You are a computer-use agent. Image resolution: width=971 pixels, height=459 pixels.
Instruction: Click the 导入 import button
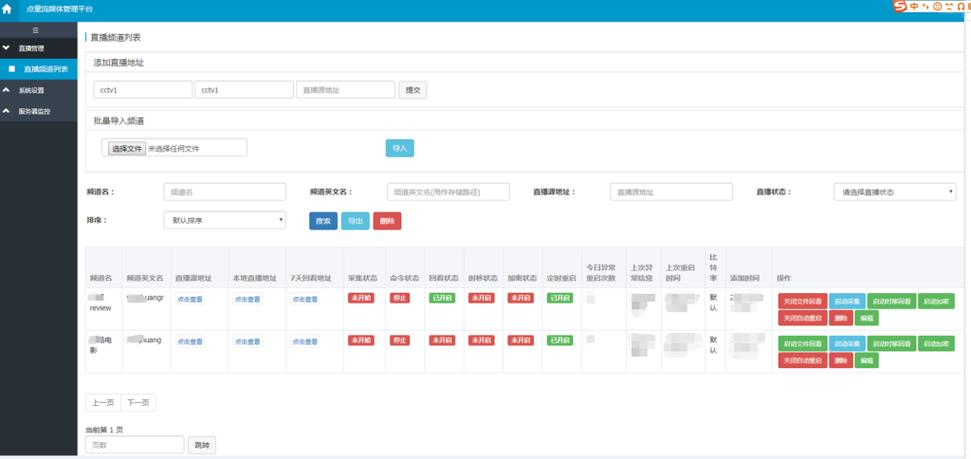tap(399, 148)
